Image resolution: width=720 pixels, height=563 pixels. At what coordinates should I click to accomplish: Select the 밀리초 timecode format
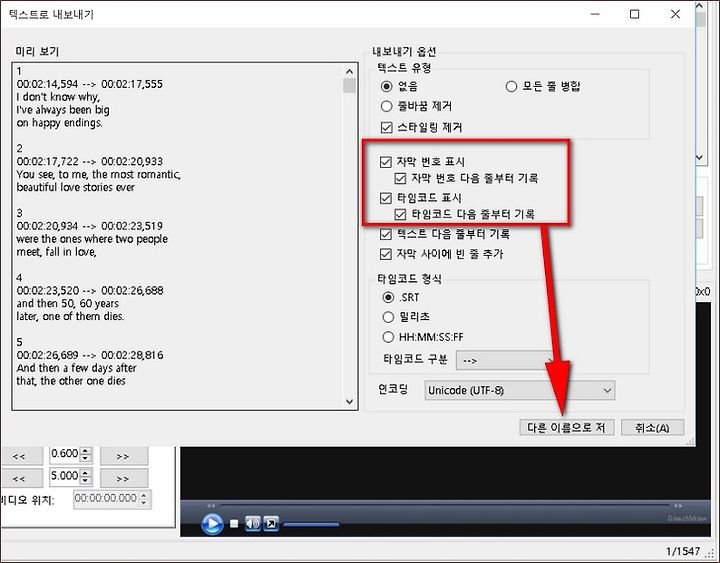click(388, 317)
